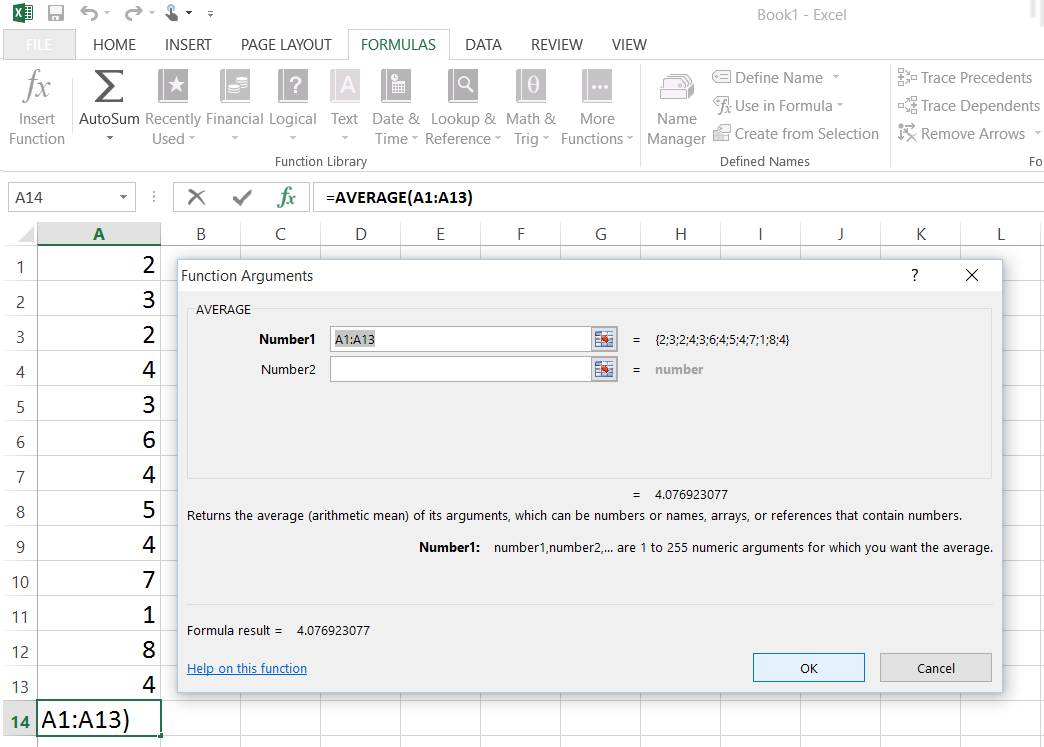The height and width of the screenshot is (747, 1044).
Task: Select row 14 header
Action: [20, 722]
